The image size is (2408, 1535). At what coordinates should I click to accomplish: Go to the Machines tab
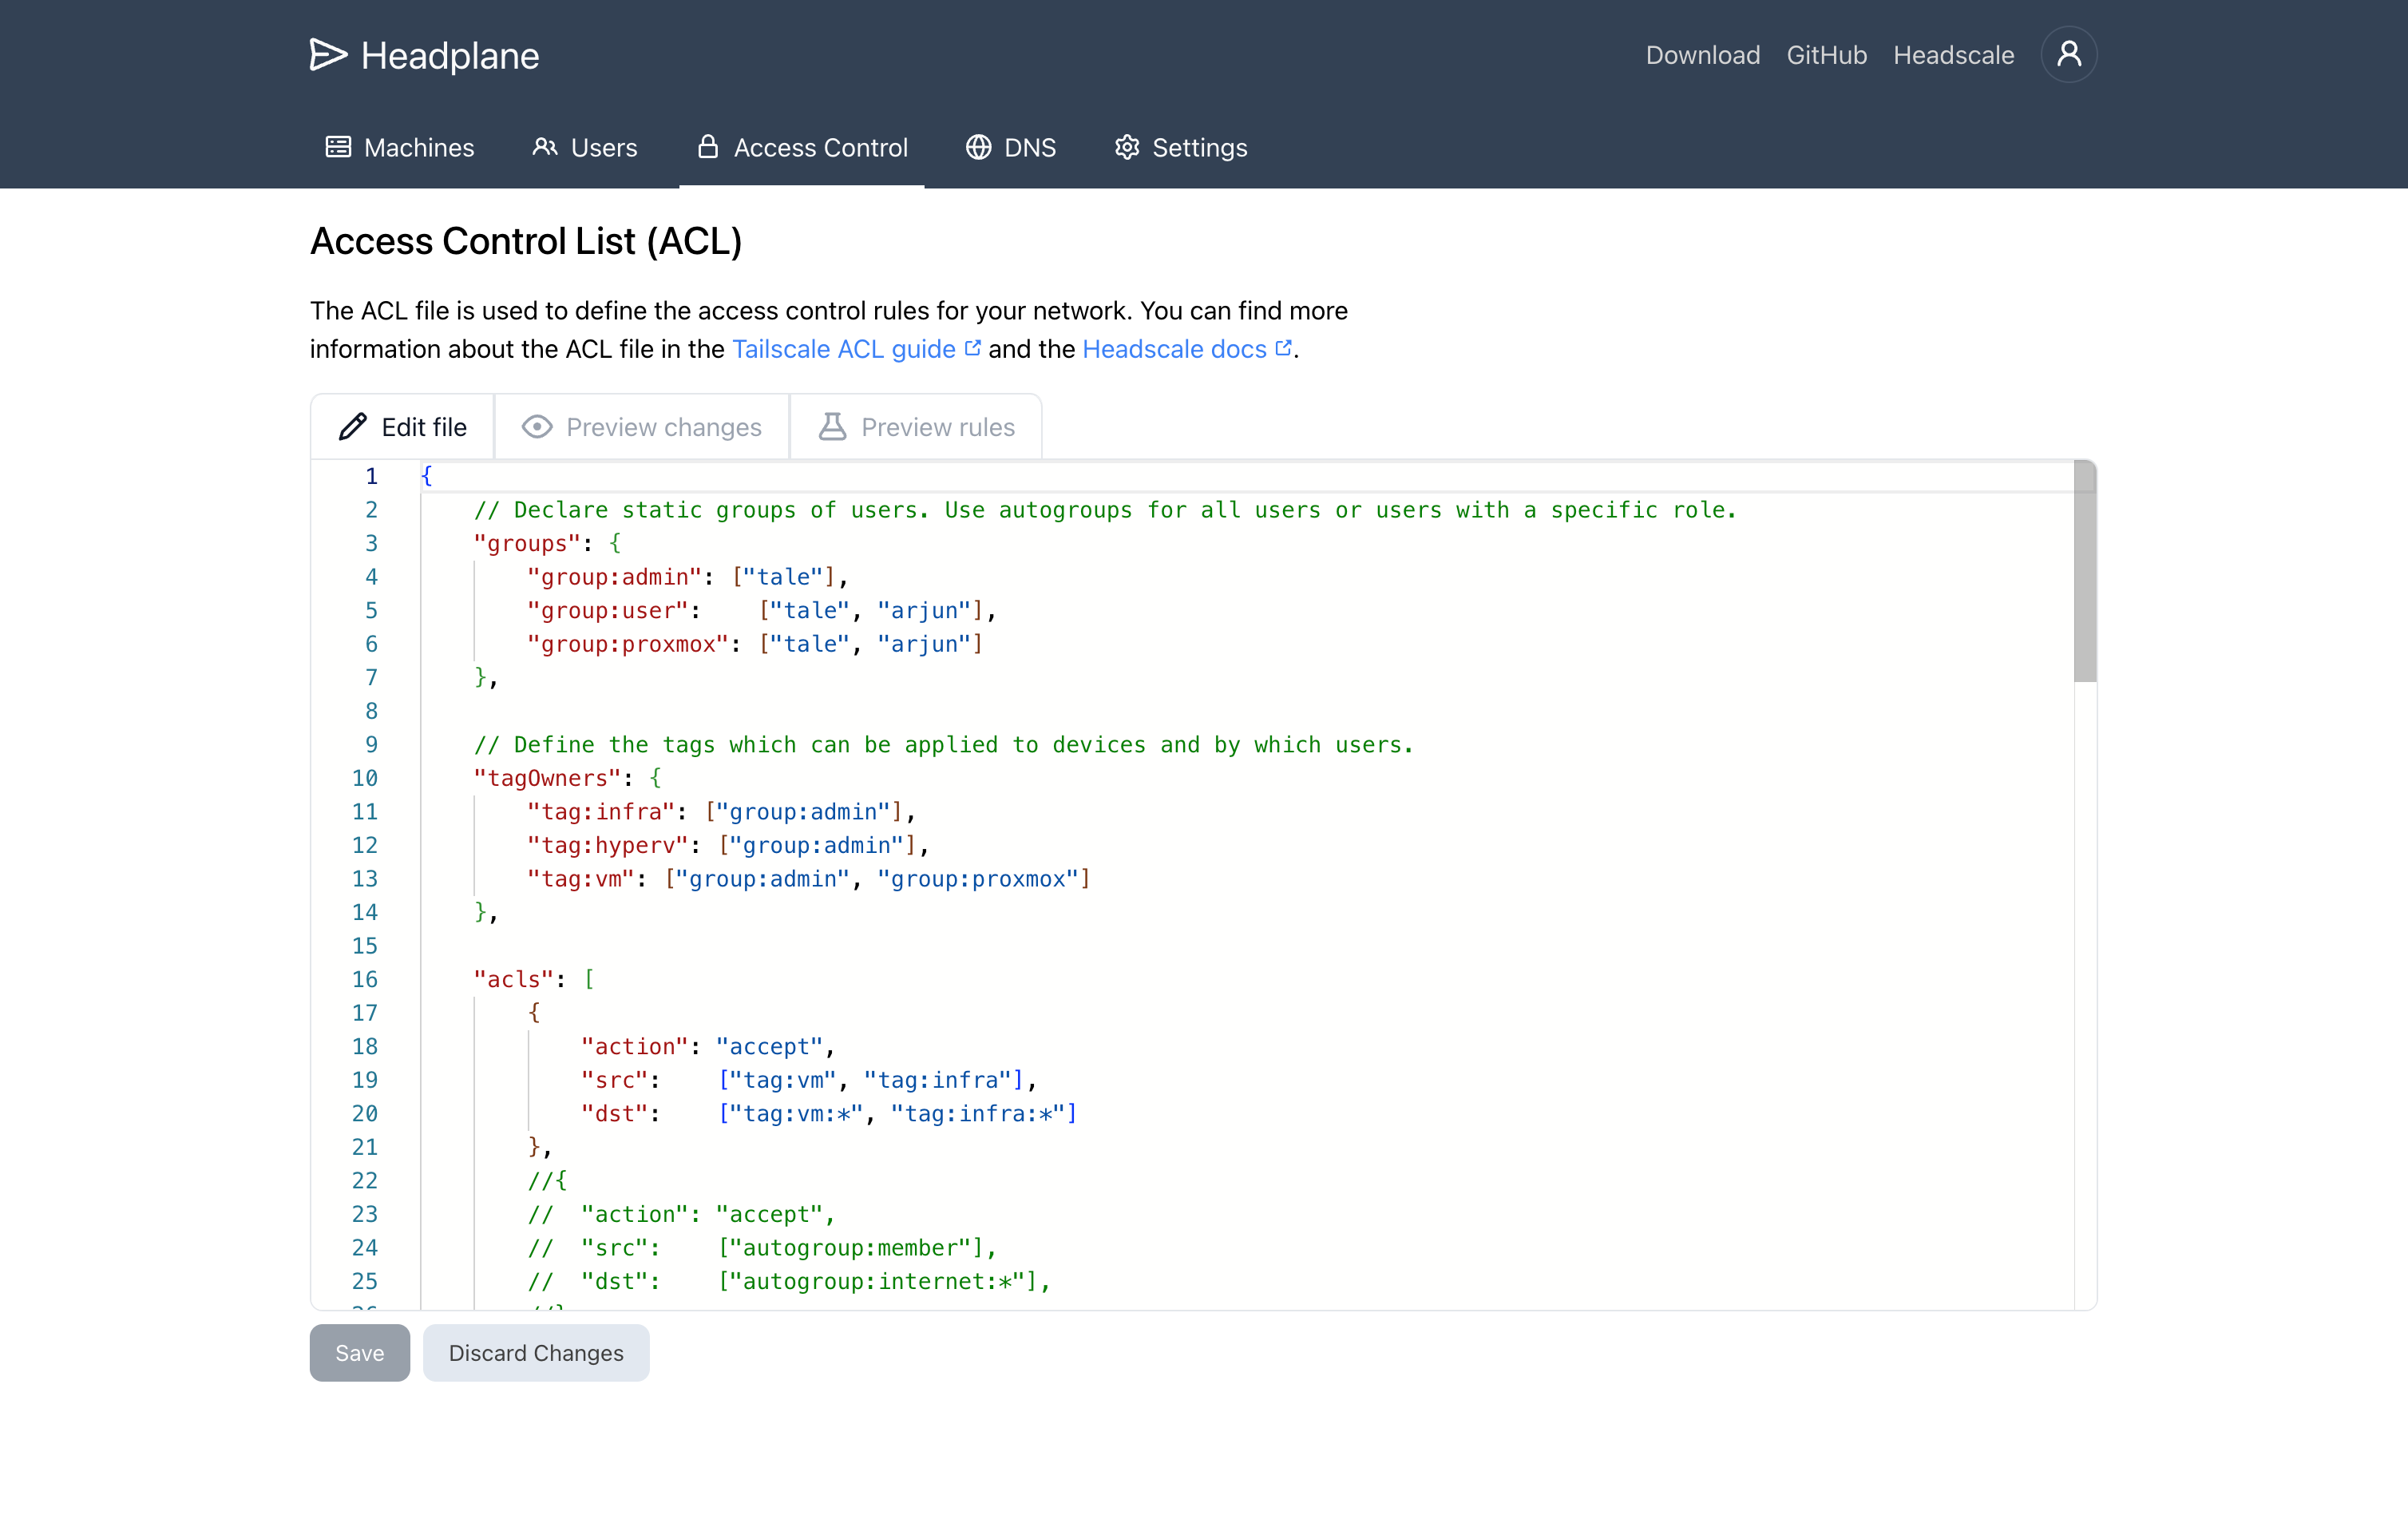coord(400,148)
